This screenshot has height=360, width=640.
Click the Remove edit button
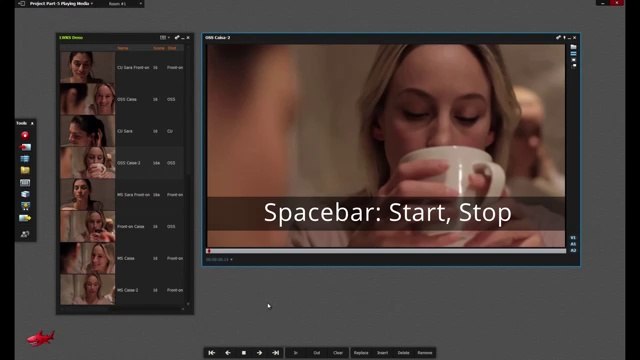click(x=424, y=353)
